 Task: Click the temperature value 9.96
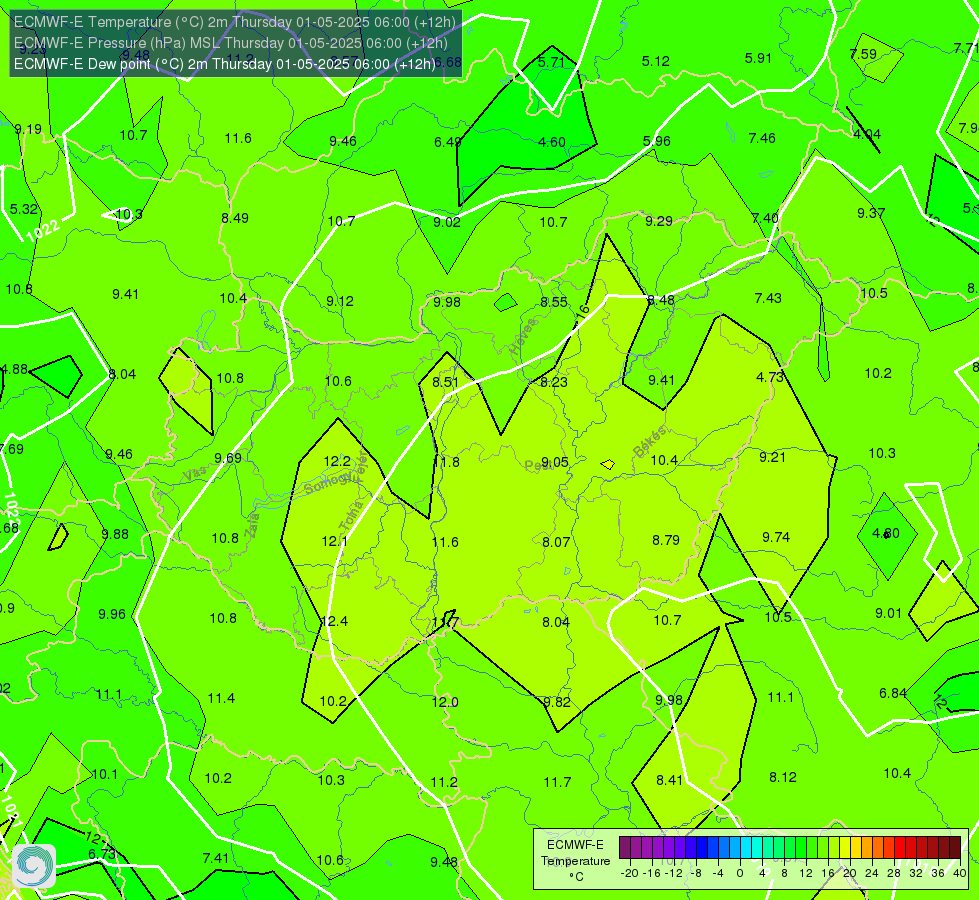[x=112, y=614]
